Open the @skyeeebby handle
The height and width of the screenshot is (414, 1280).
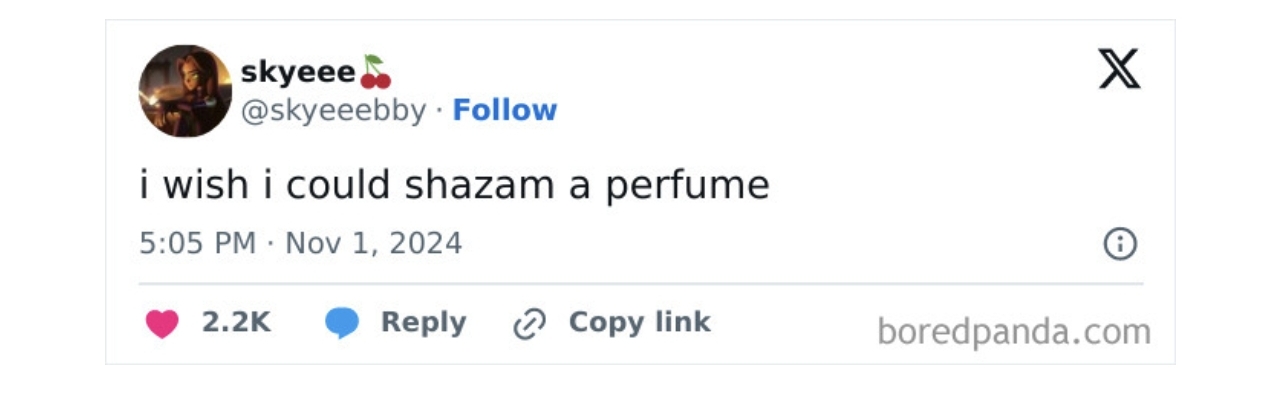click(x=334, y=111)
